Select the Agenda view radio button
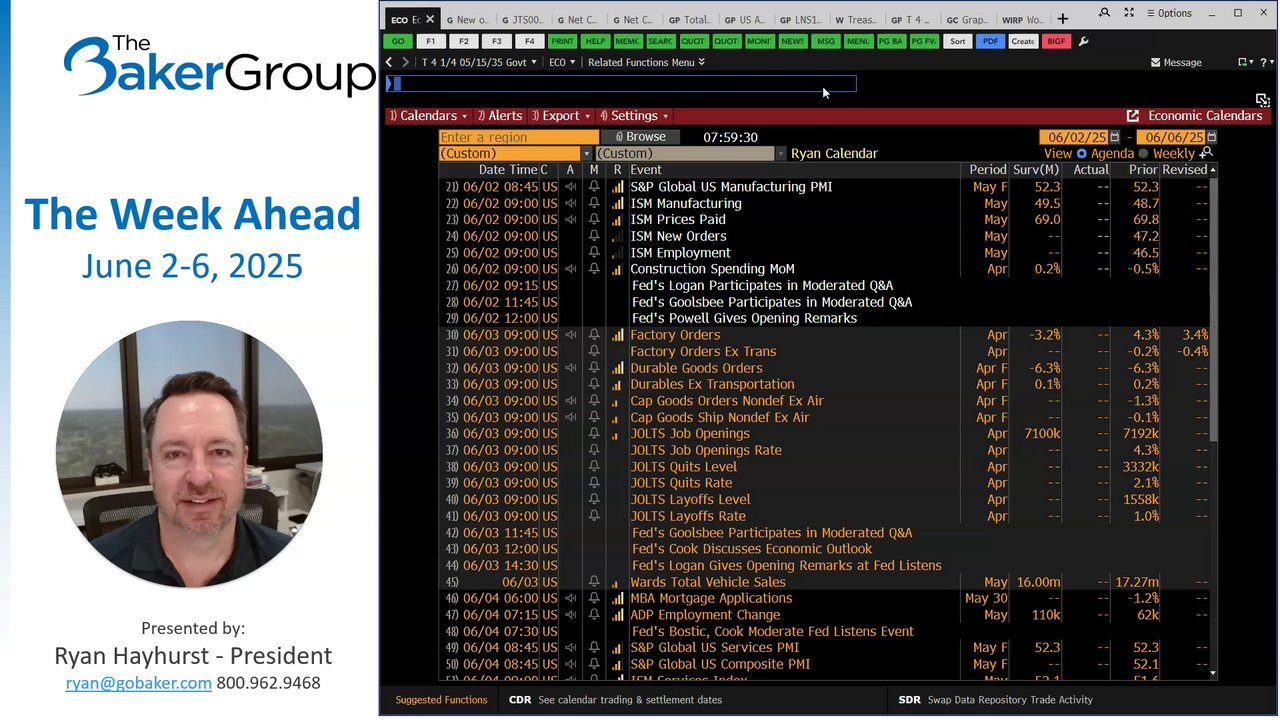Image resolution: width=1280 pixels, height=720 pixels. (1081, 154)
